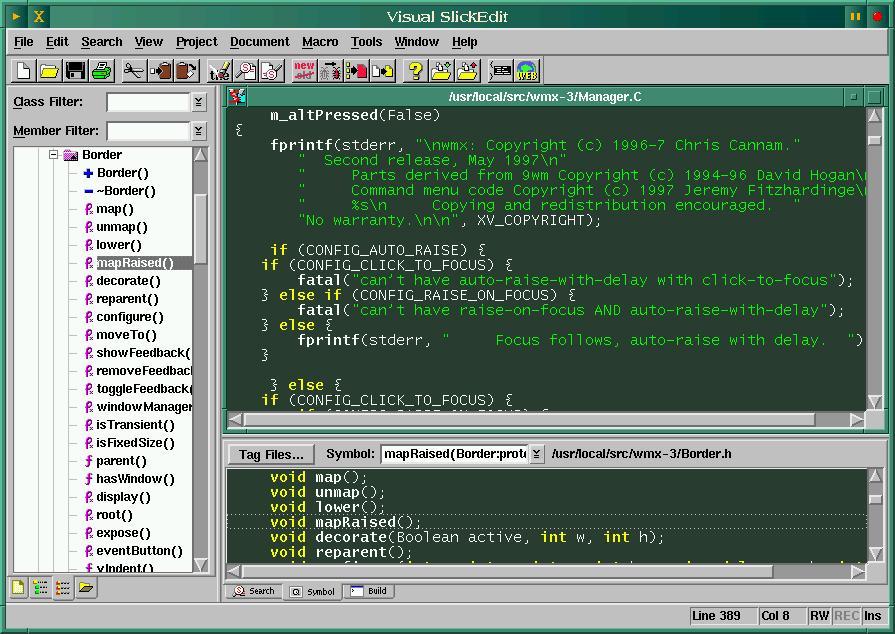
Task: Toggle the RW read-write status indicator
Action: (x=820, y=616)
